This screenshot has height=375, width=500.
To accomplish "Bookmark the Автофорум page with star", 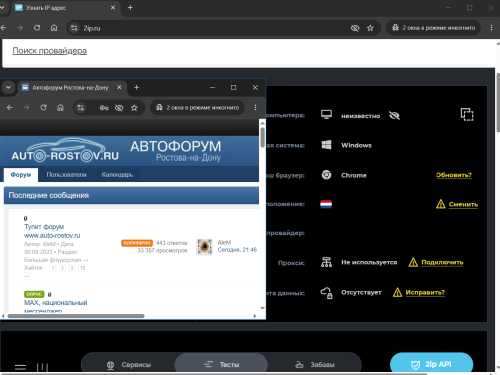I will (x=134, y=107).
